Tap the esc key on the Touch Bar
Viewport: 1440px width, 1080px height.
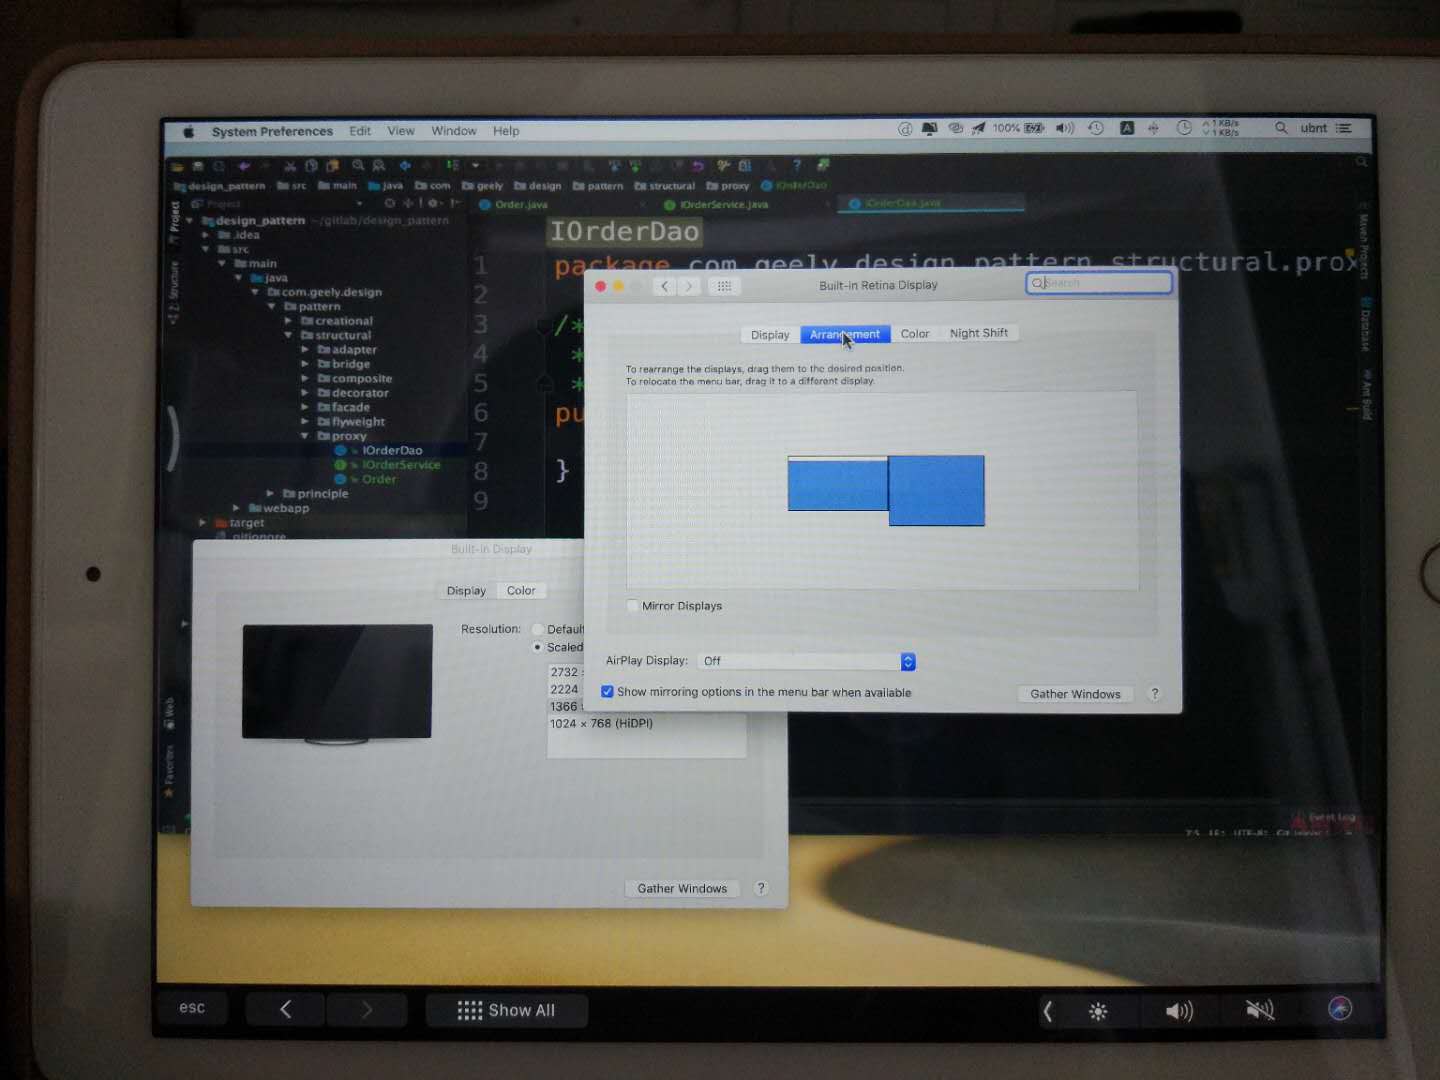(192, 1008)
